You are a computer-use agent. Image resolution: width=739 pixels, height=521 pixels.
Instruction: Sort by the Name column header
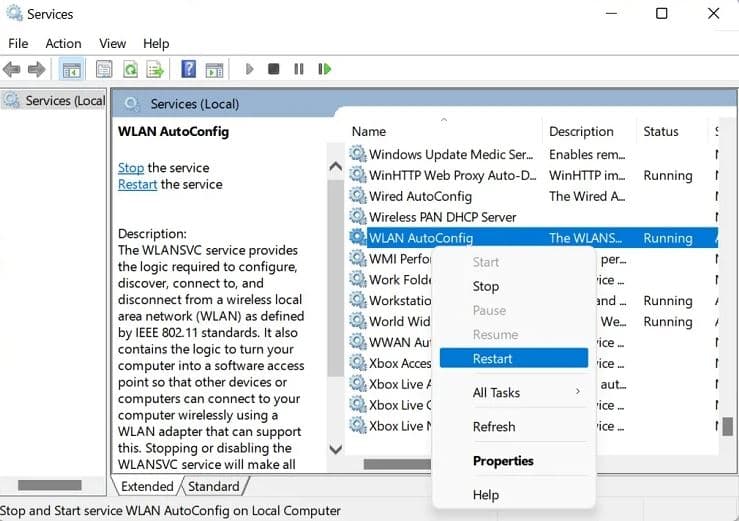point(444,132)
